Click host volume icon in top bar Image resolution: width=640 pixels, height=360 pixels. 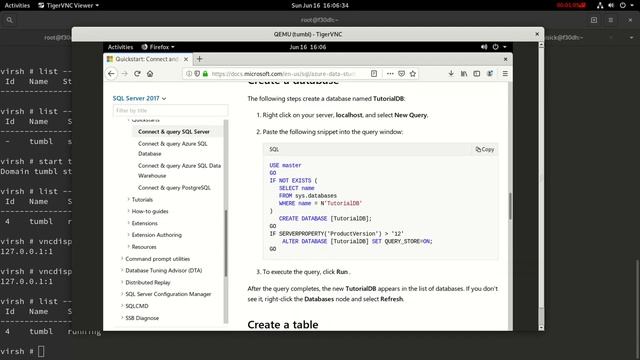click(611, 5)
